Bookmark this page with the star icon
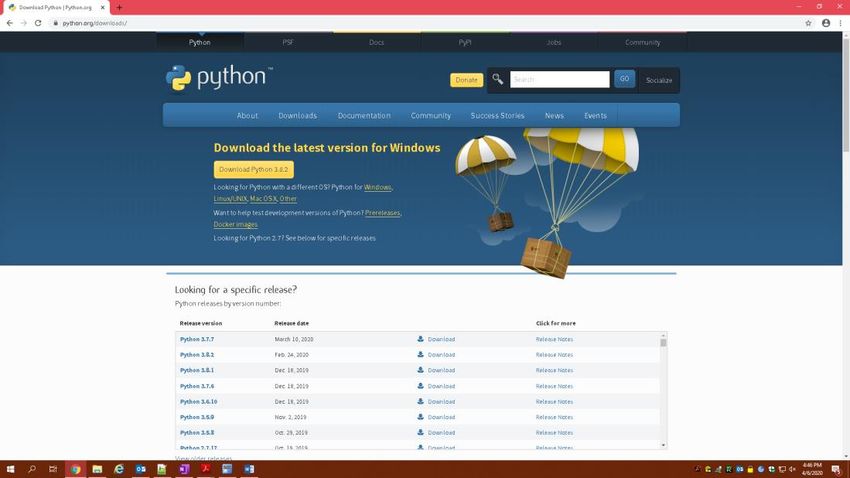850x478 pixels. (x=808, y=23)
